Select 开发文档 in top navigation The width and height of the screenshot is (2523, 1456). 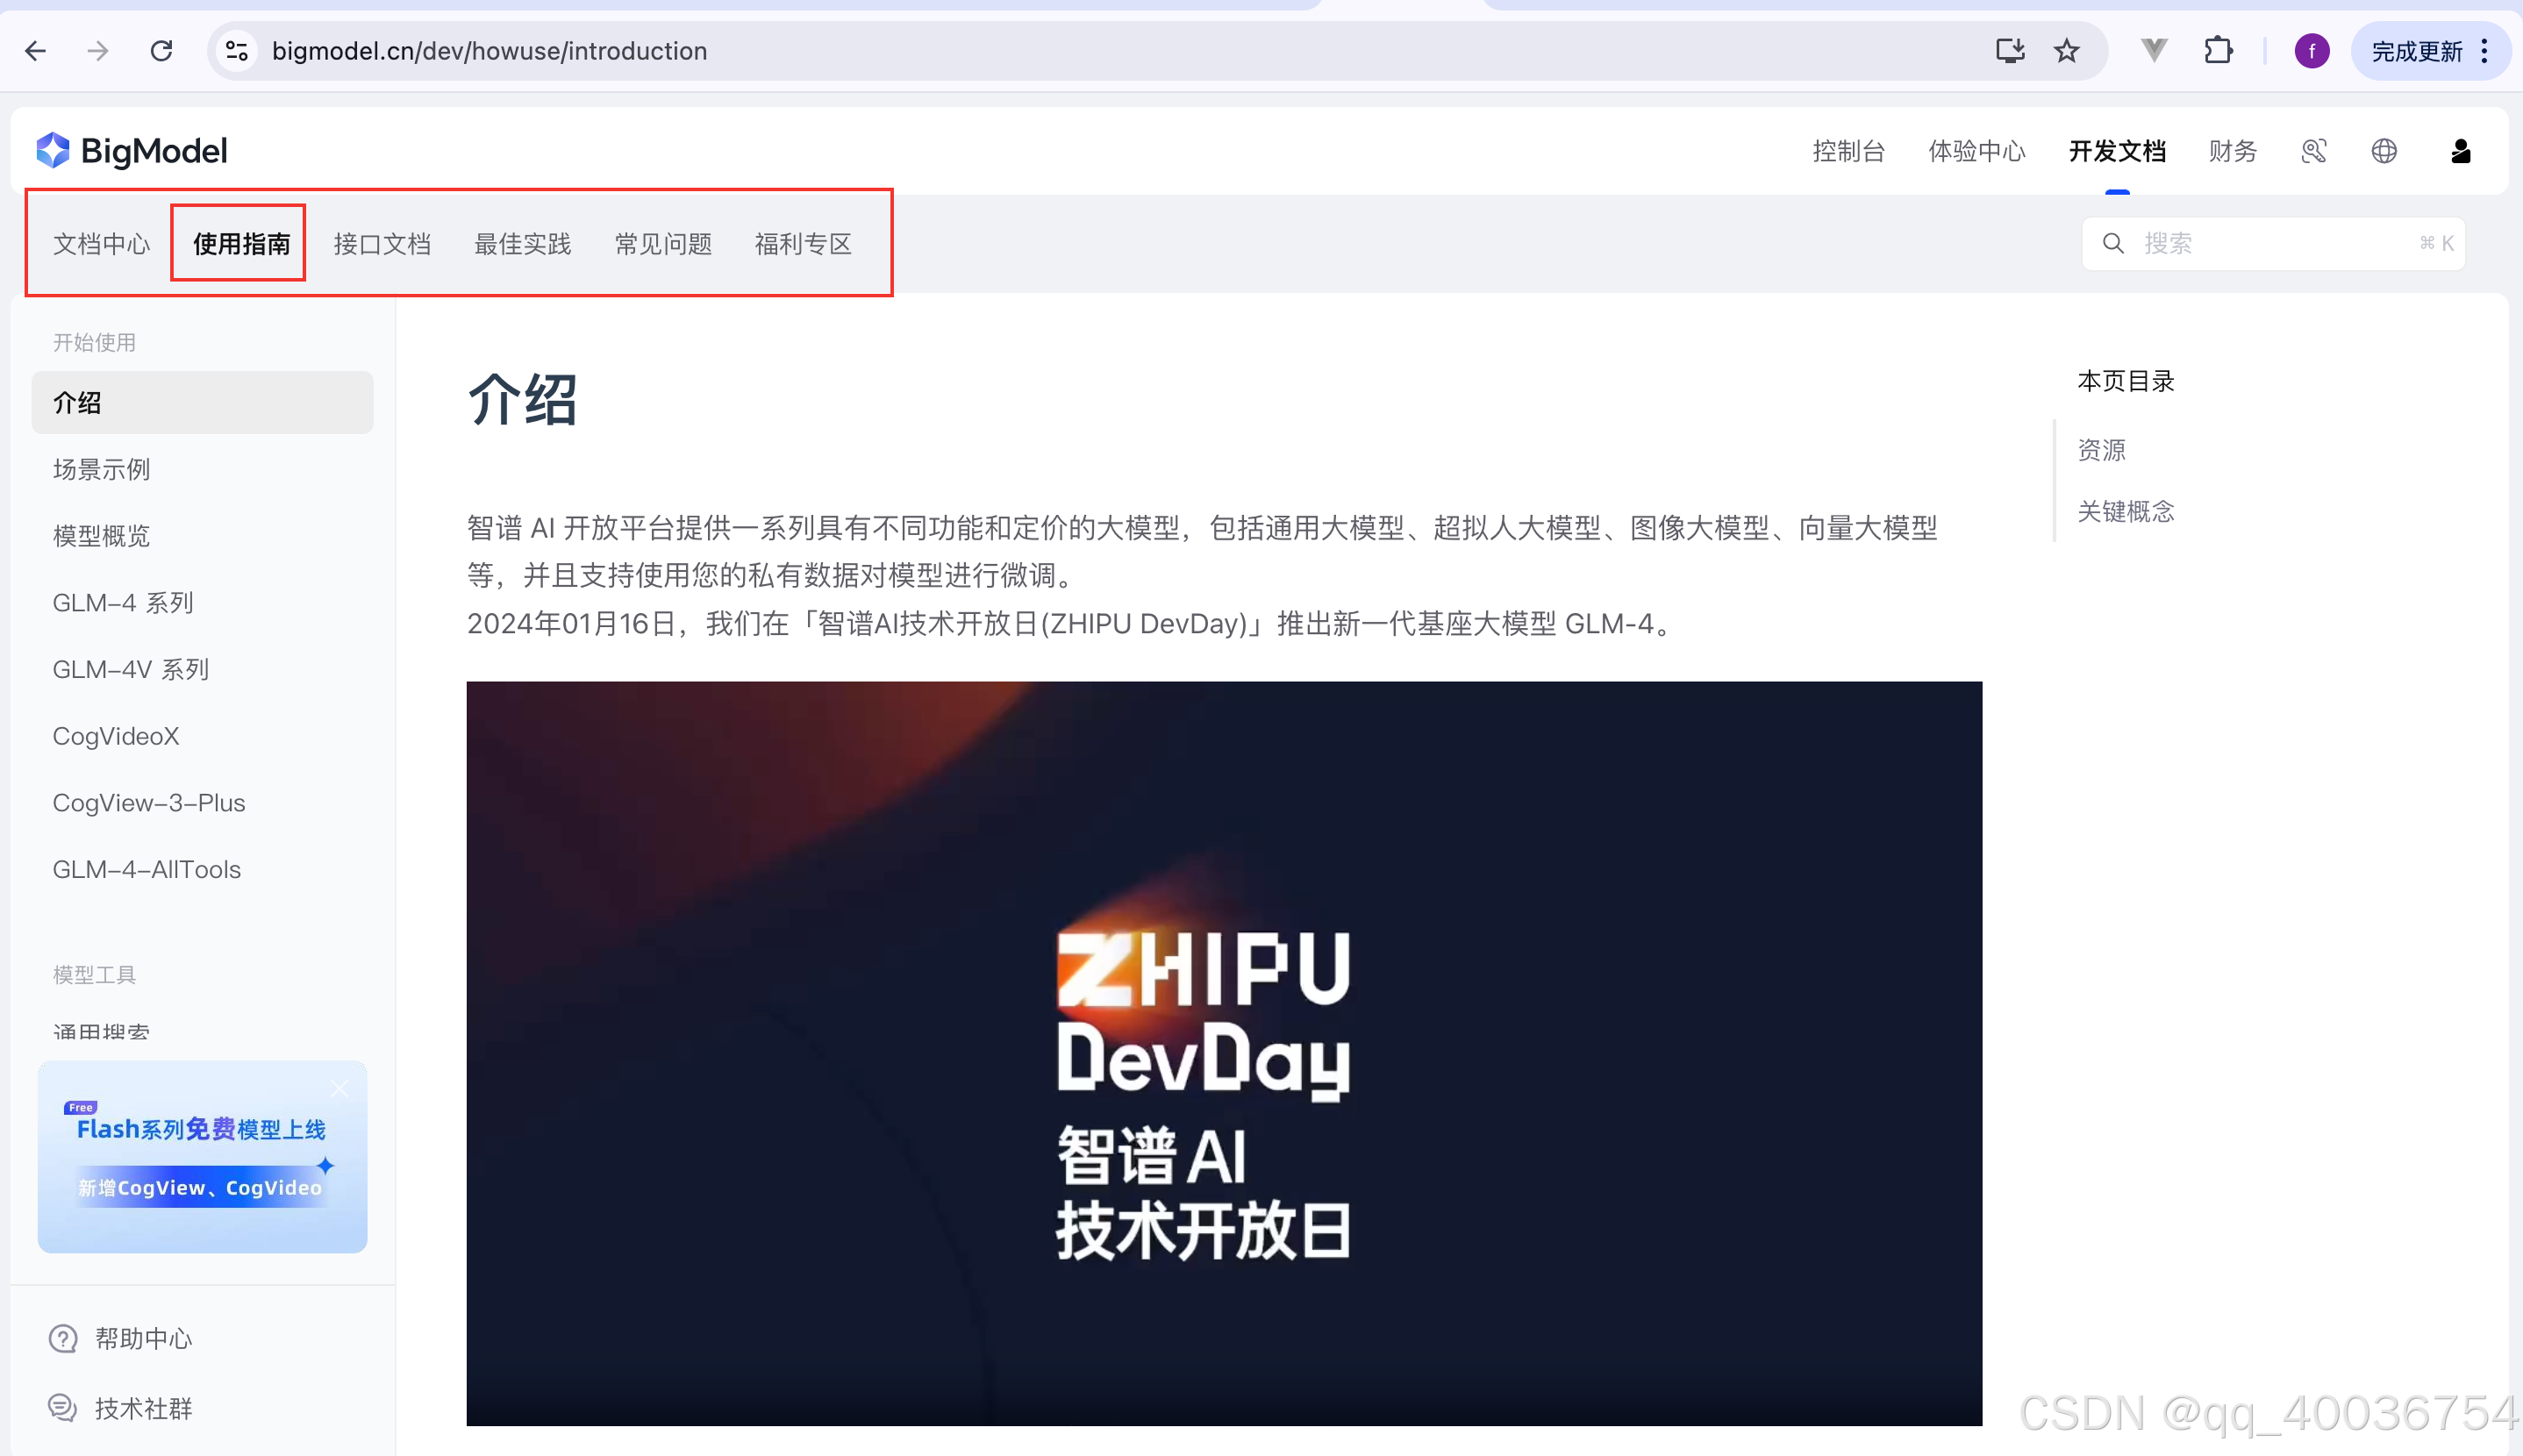(x=2117, y=151)
